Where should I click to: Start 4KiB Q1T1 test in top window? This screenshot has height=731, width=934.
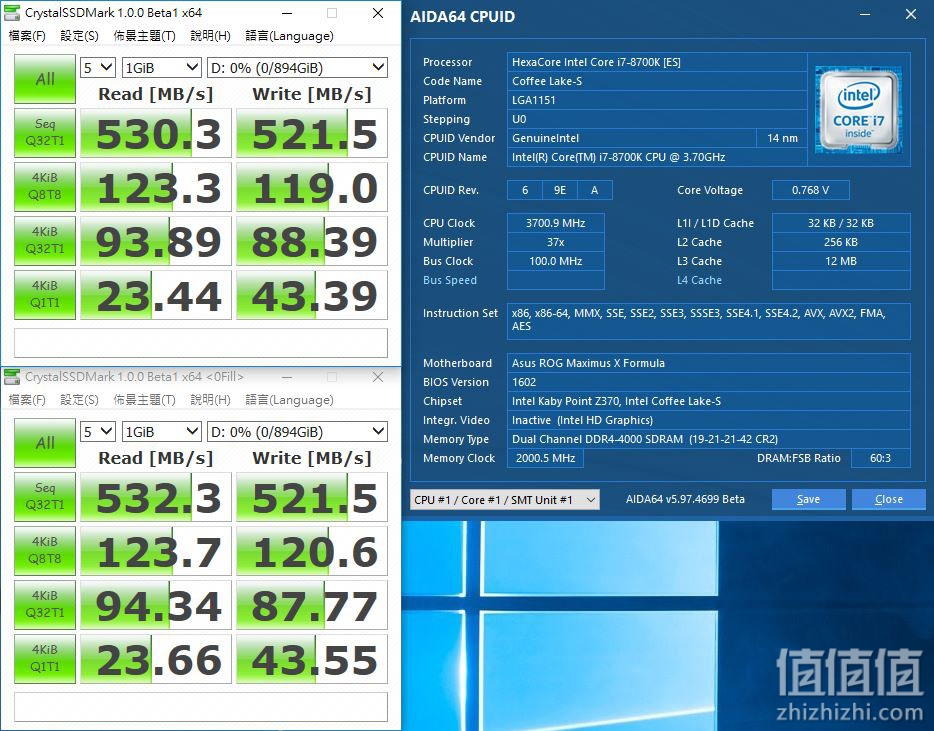(x=45, y=295)
